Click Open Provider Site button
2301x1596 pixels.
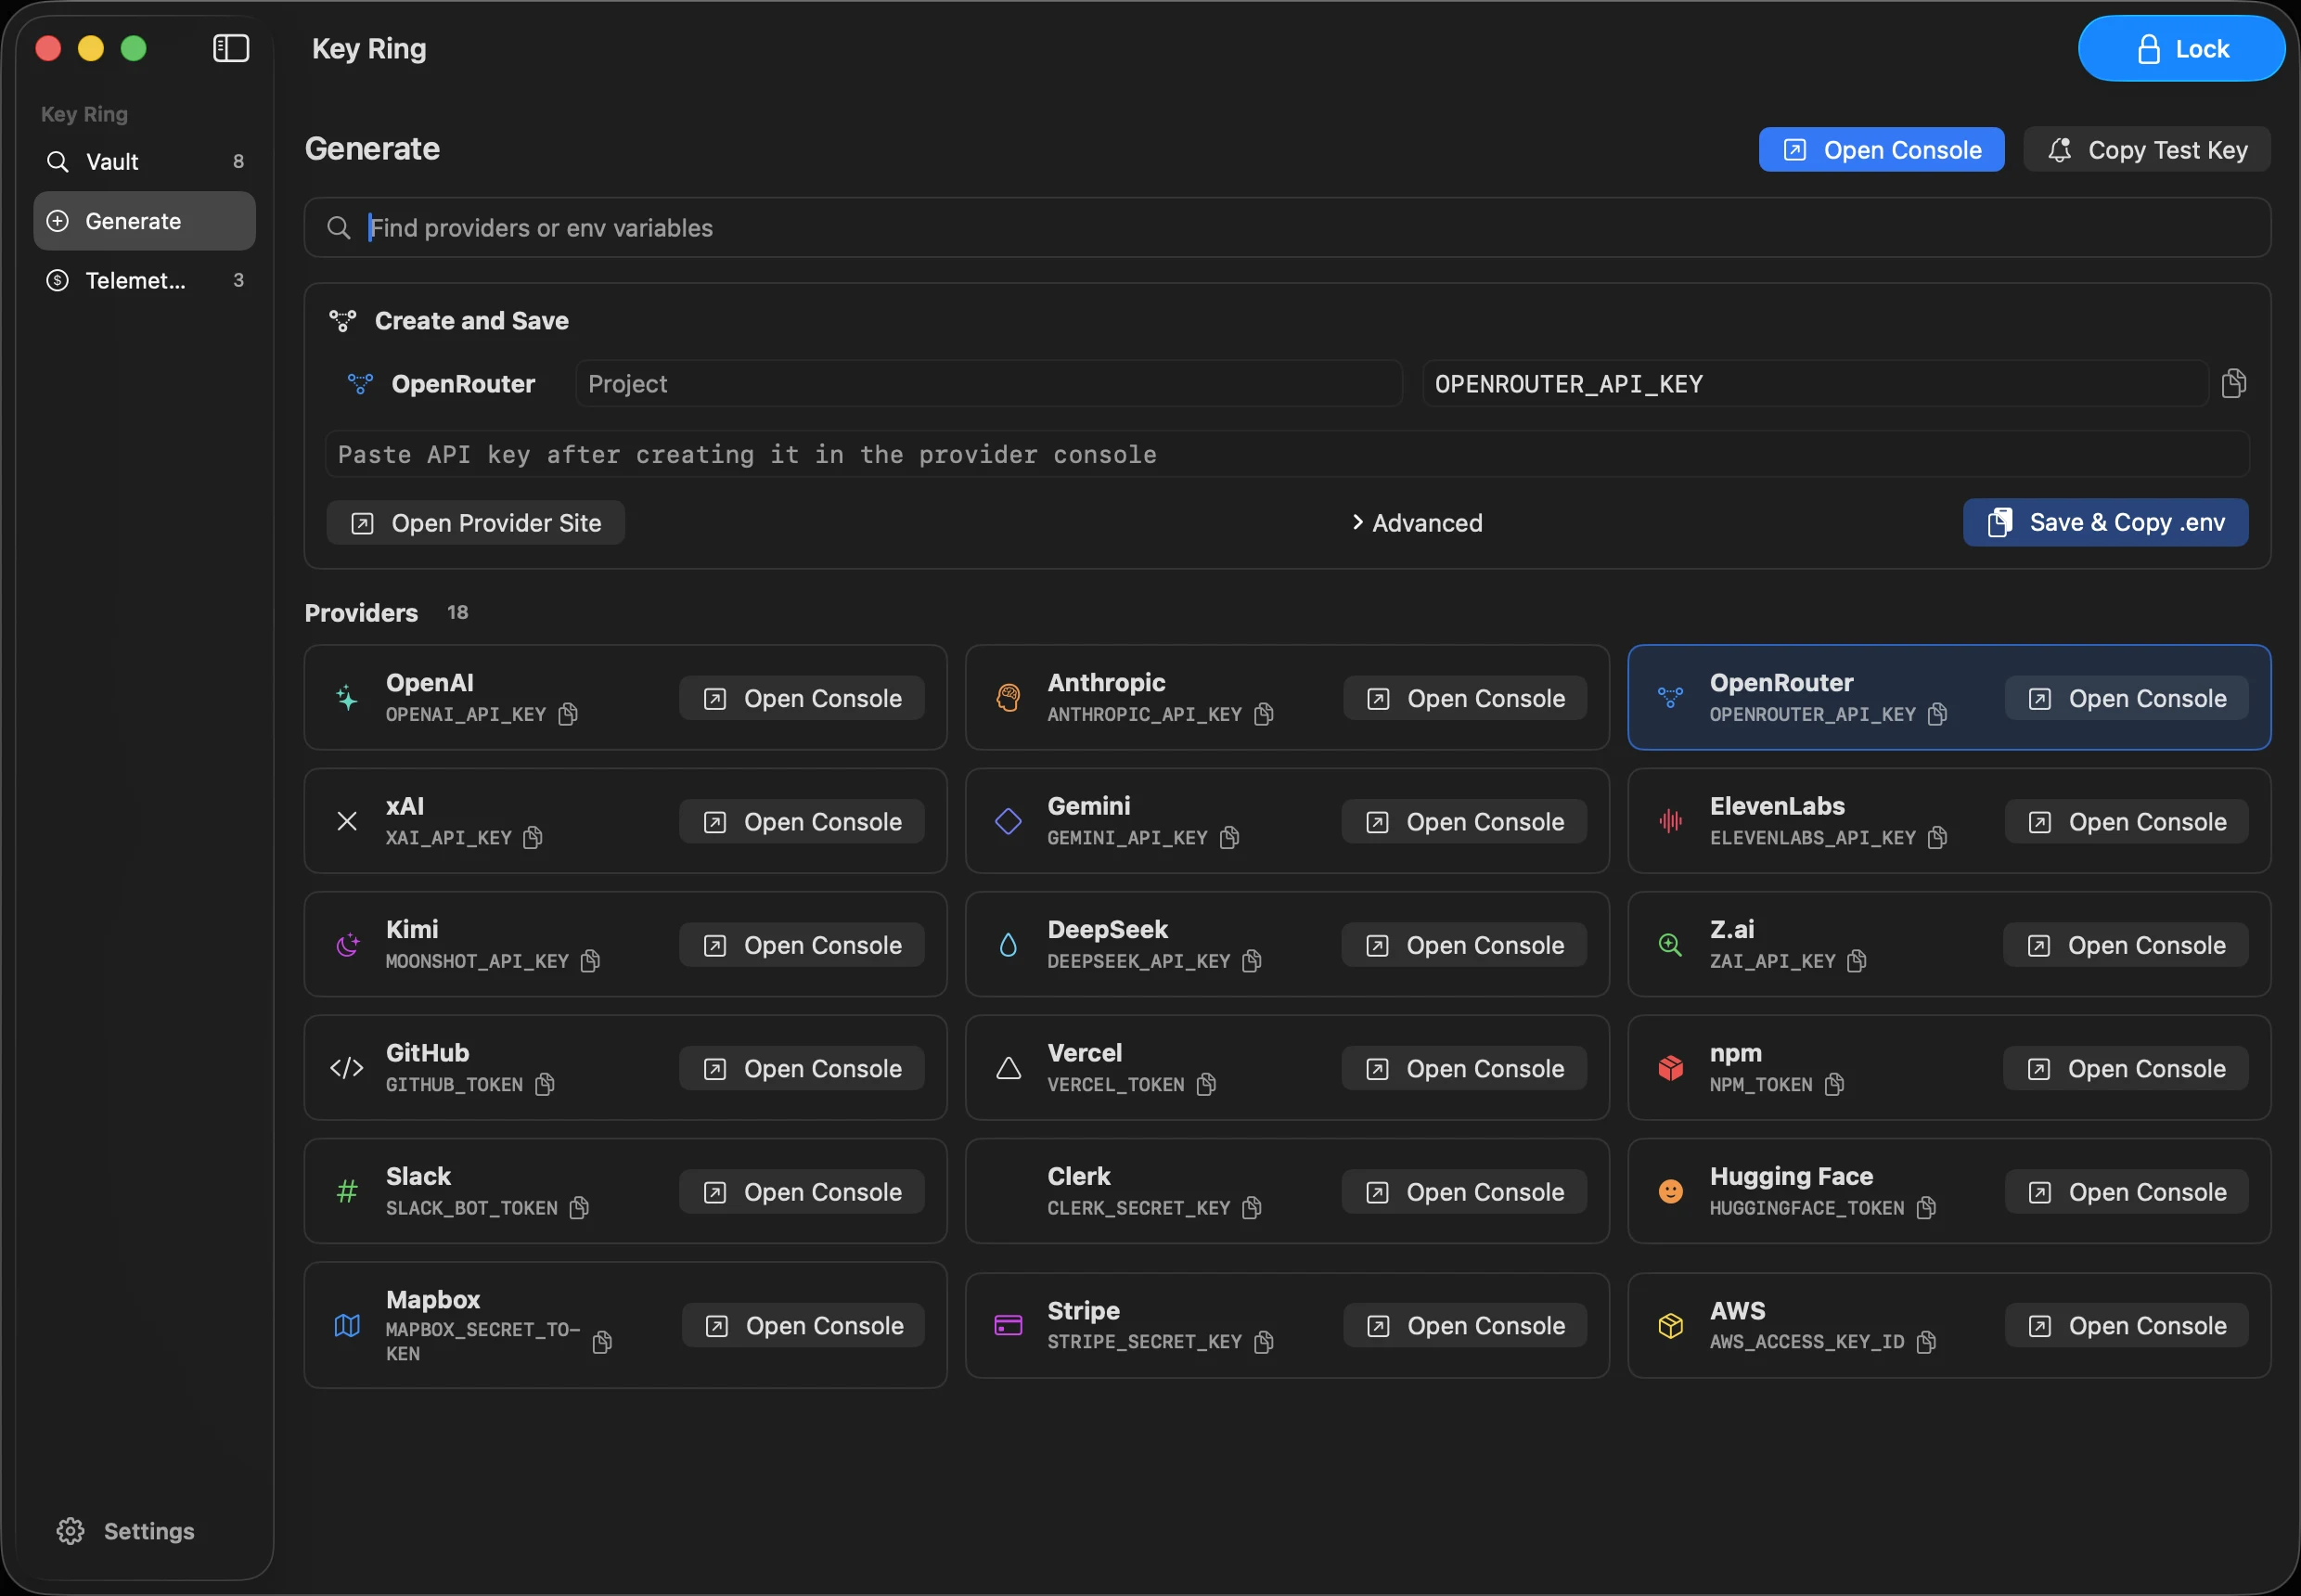coord(476,523)
